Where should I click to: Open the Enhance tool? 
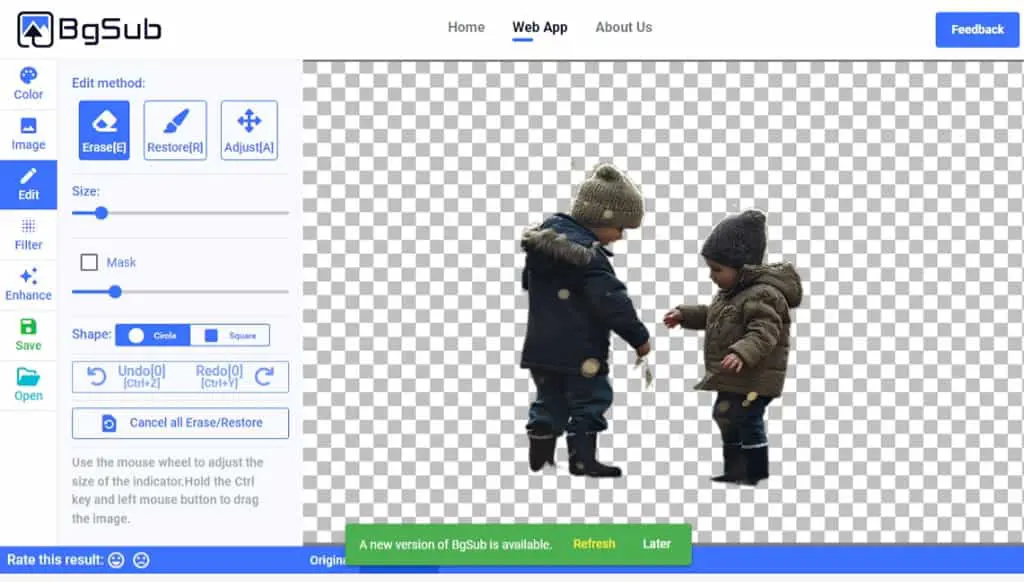click(x=28, y=285)
